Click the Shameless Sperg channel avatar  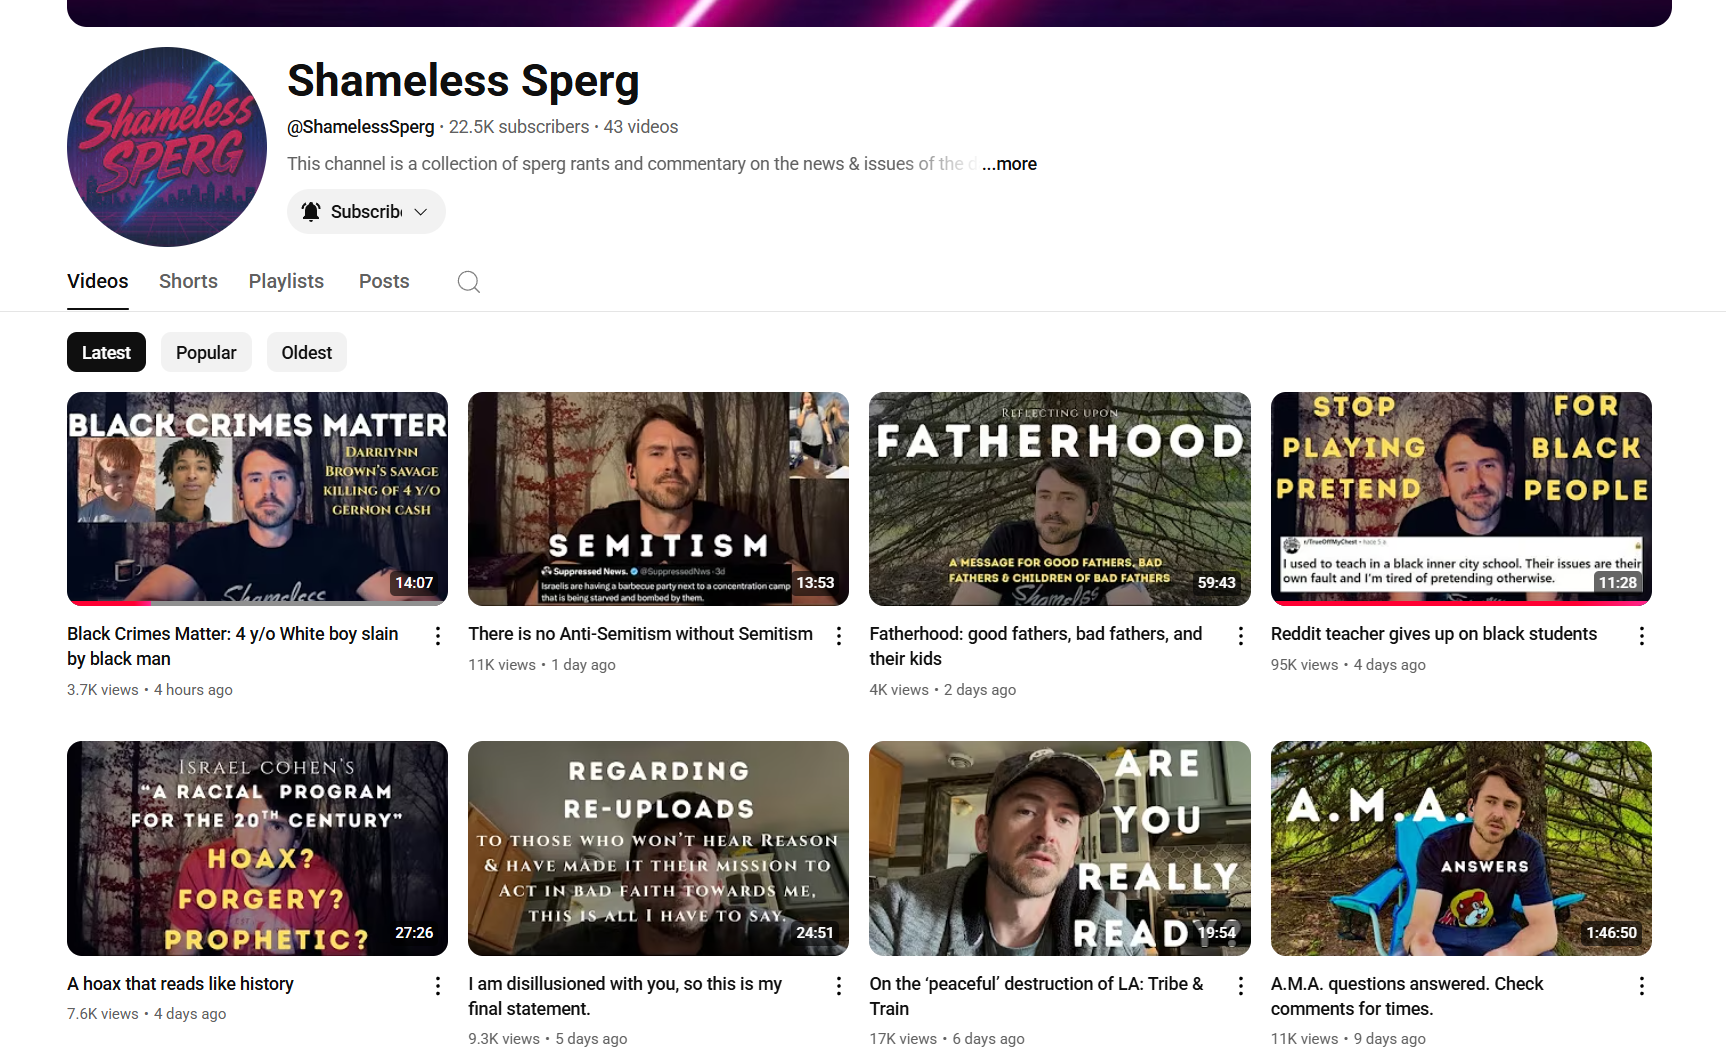[167, 147]
